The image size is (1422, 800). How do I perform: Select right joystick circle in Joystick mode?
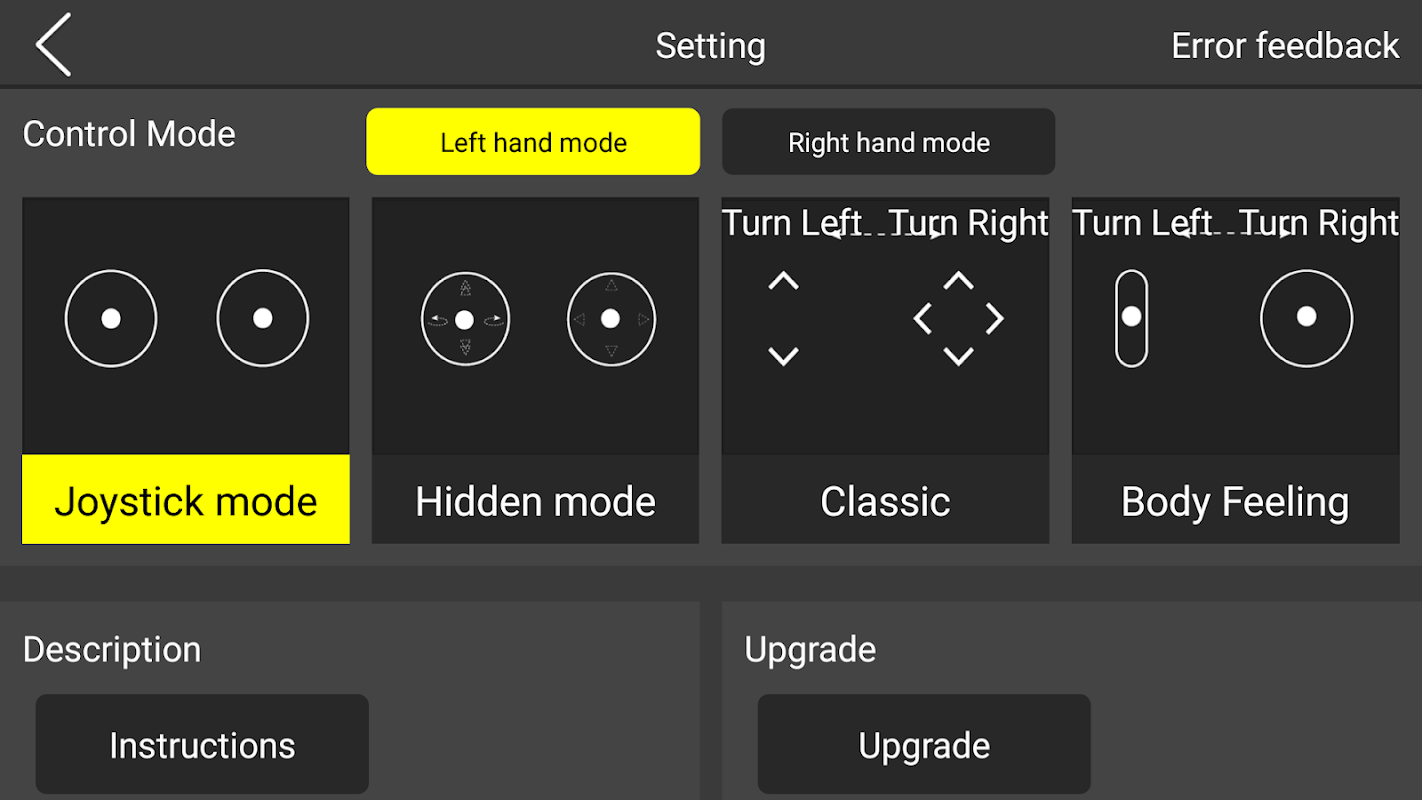click(263, 318)
